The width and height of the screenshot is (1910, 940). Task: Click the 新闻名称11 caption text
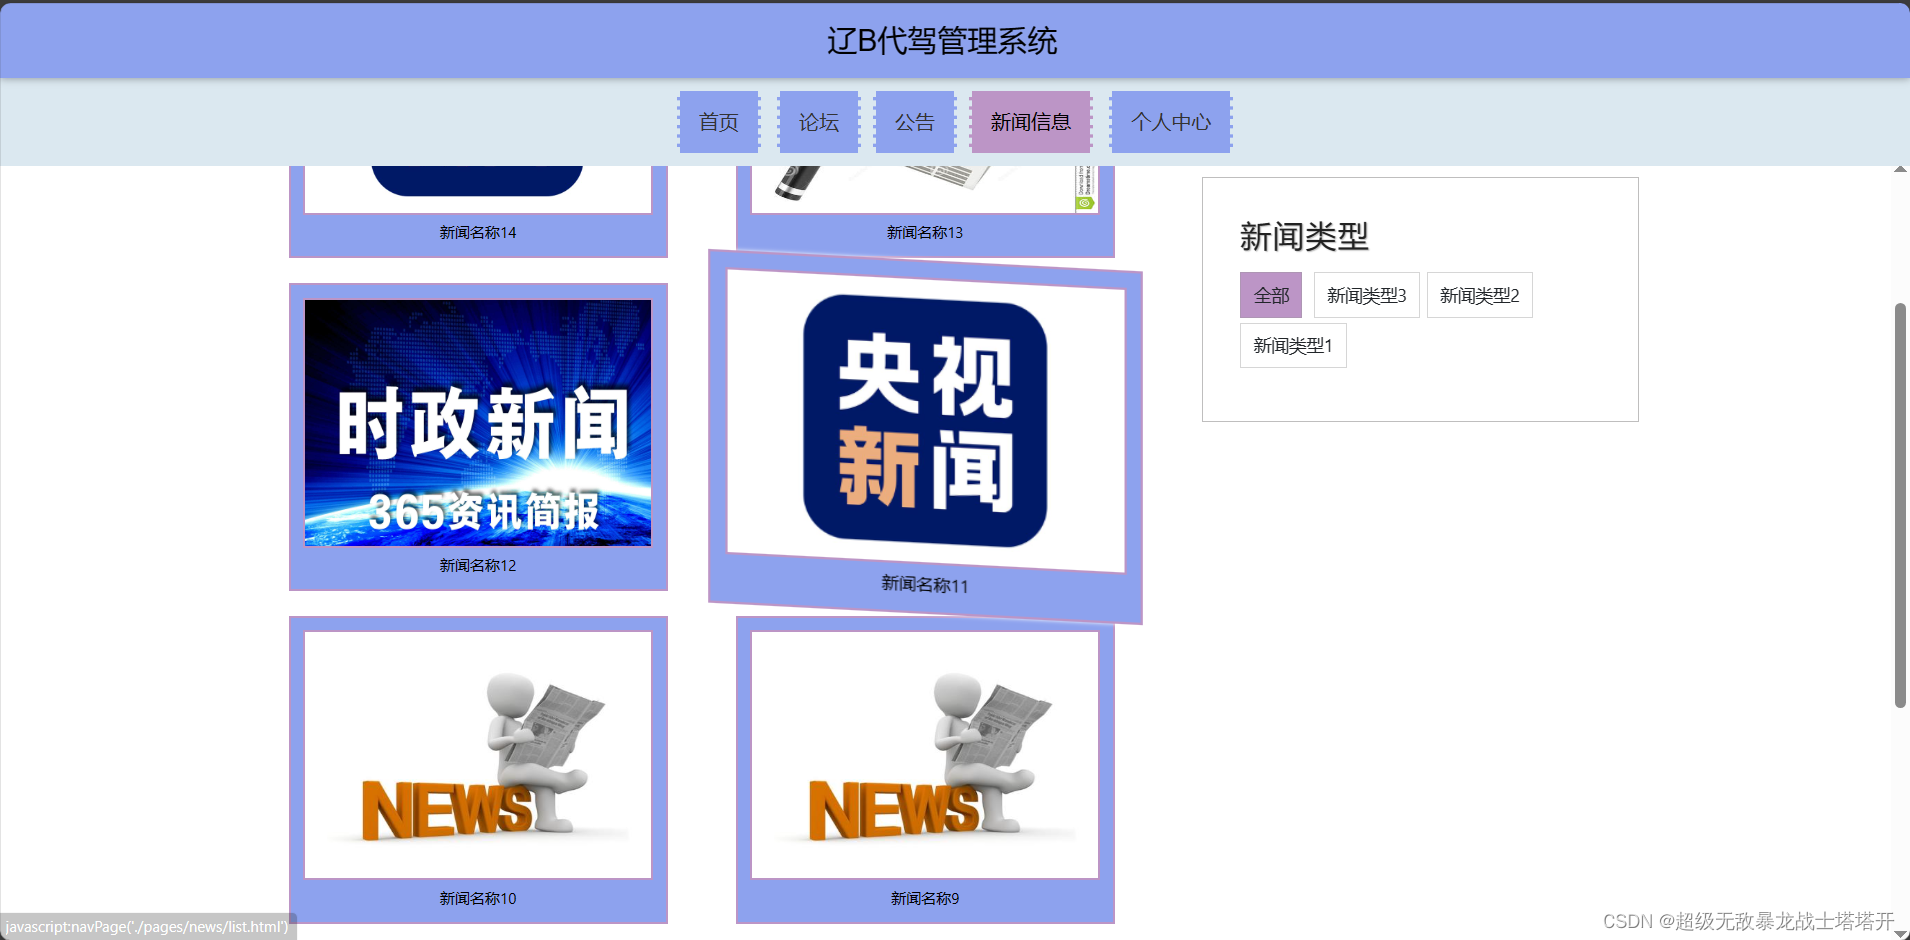click(925, 584)
